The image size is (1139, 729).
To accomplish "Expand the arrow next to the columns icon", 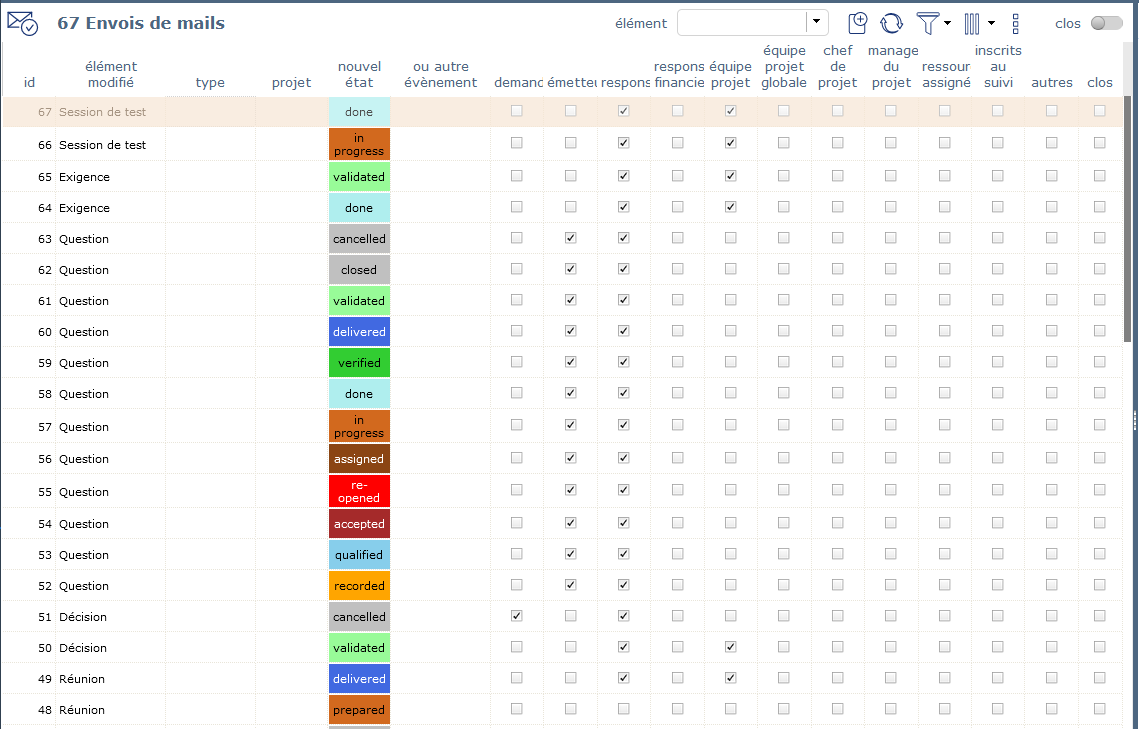I will point(991,23).
